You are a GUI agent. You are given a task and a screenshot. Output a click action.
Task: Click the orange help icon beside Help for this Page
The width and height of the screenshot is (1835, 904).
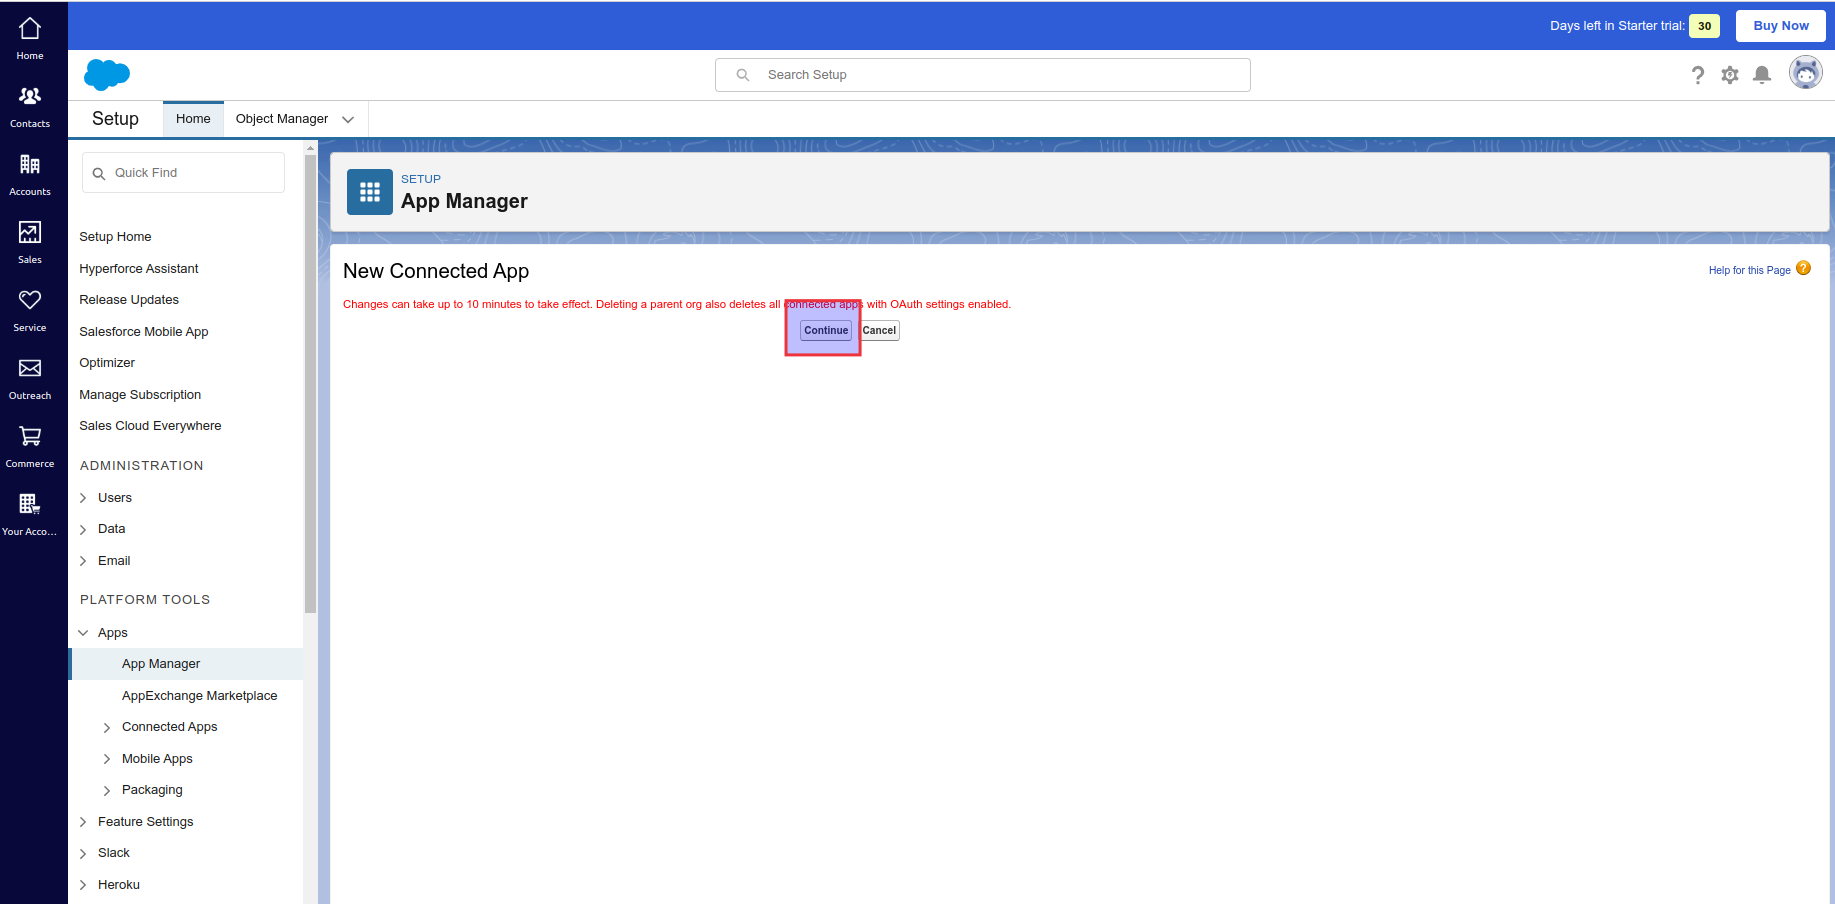point(1803,268)
